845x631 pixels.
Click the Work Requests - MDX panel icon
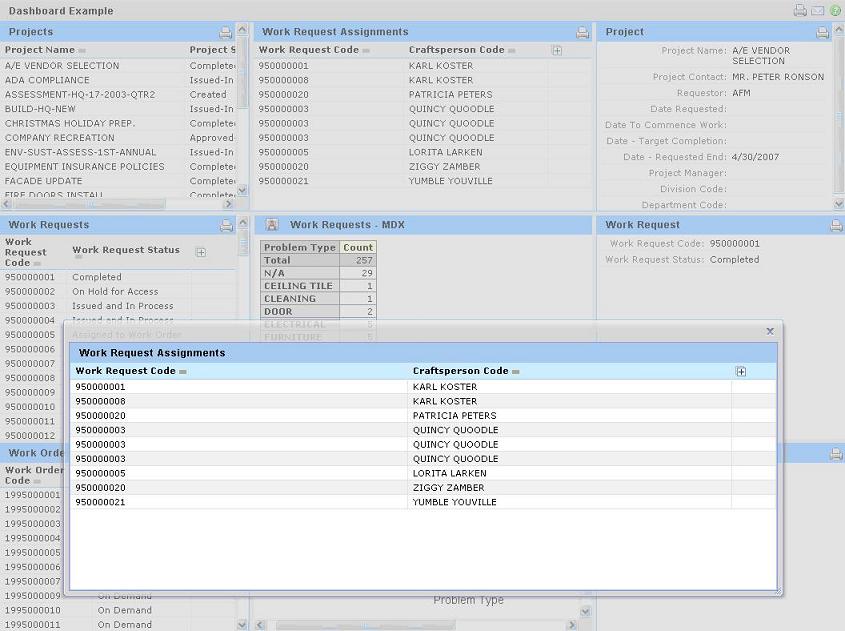(x=272, y=226)
